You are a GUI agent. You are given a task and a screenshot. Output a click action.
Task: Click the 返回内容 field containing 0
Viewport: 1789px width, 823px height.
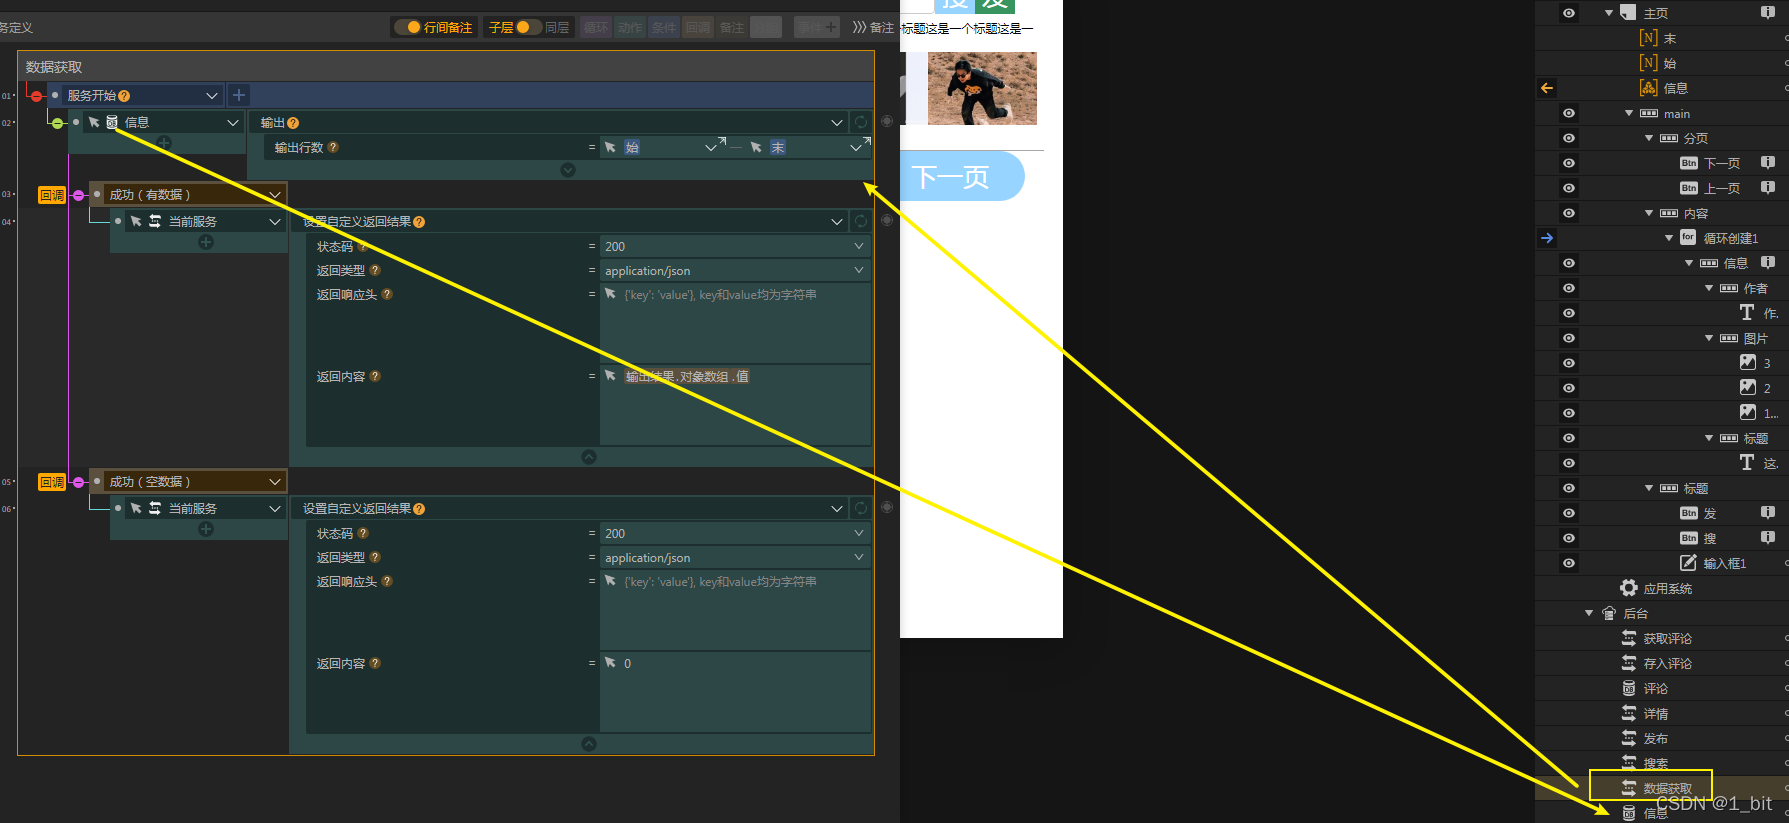click(x=735, y=692)
